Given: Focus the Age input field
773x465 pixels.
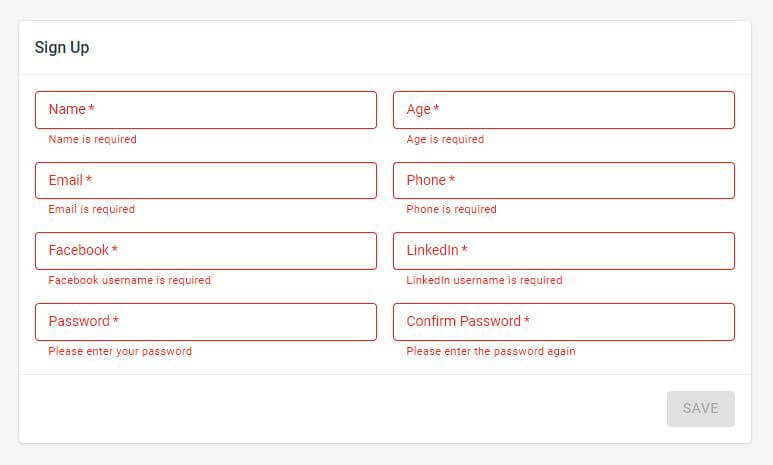Looking at the screenshot, I should [563, 110].
